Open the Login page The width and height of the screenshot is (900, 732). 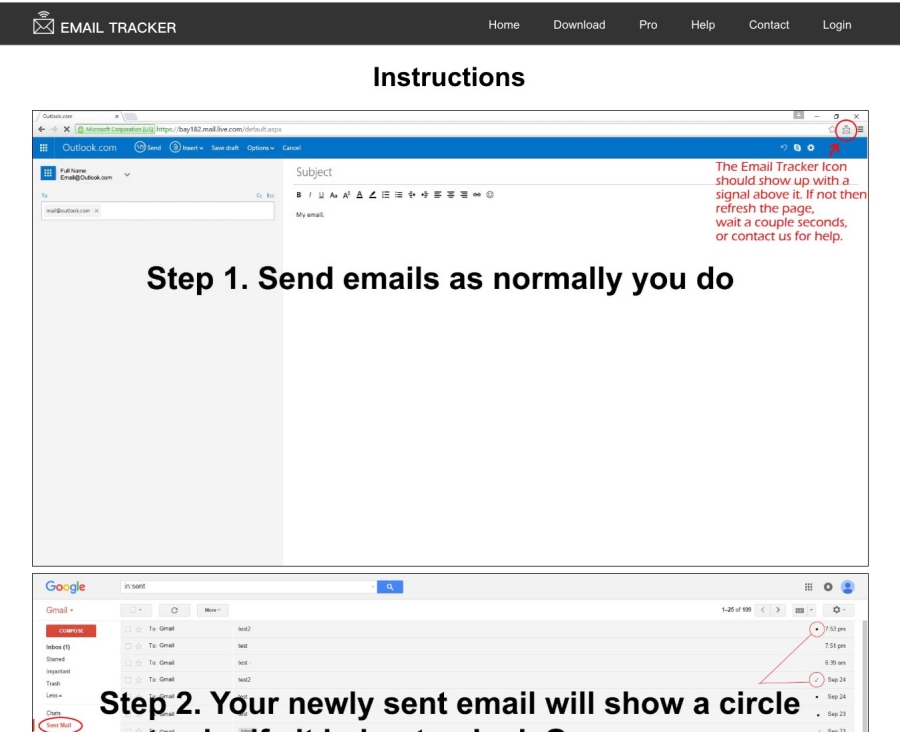(x=836, y=25)
